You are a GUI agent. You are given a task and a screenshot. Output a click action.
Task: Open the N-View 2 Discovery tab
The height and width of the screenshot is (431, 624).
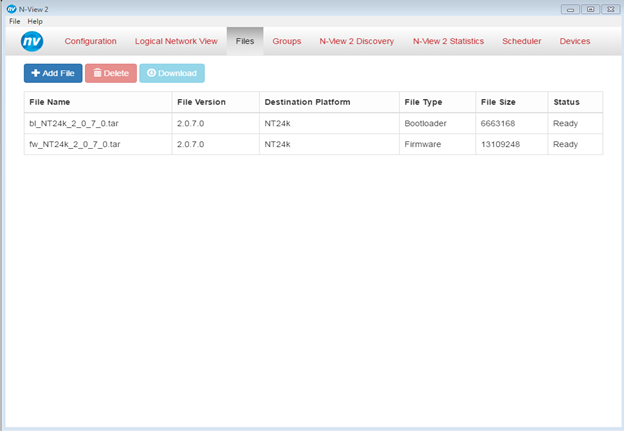coord(357,41)
